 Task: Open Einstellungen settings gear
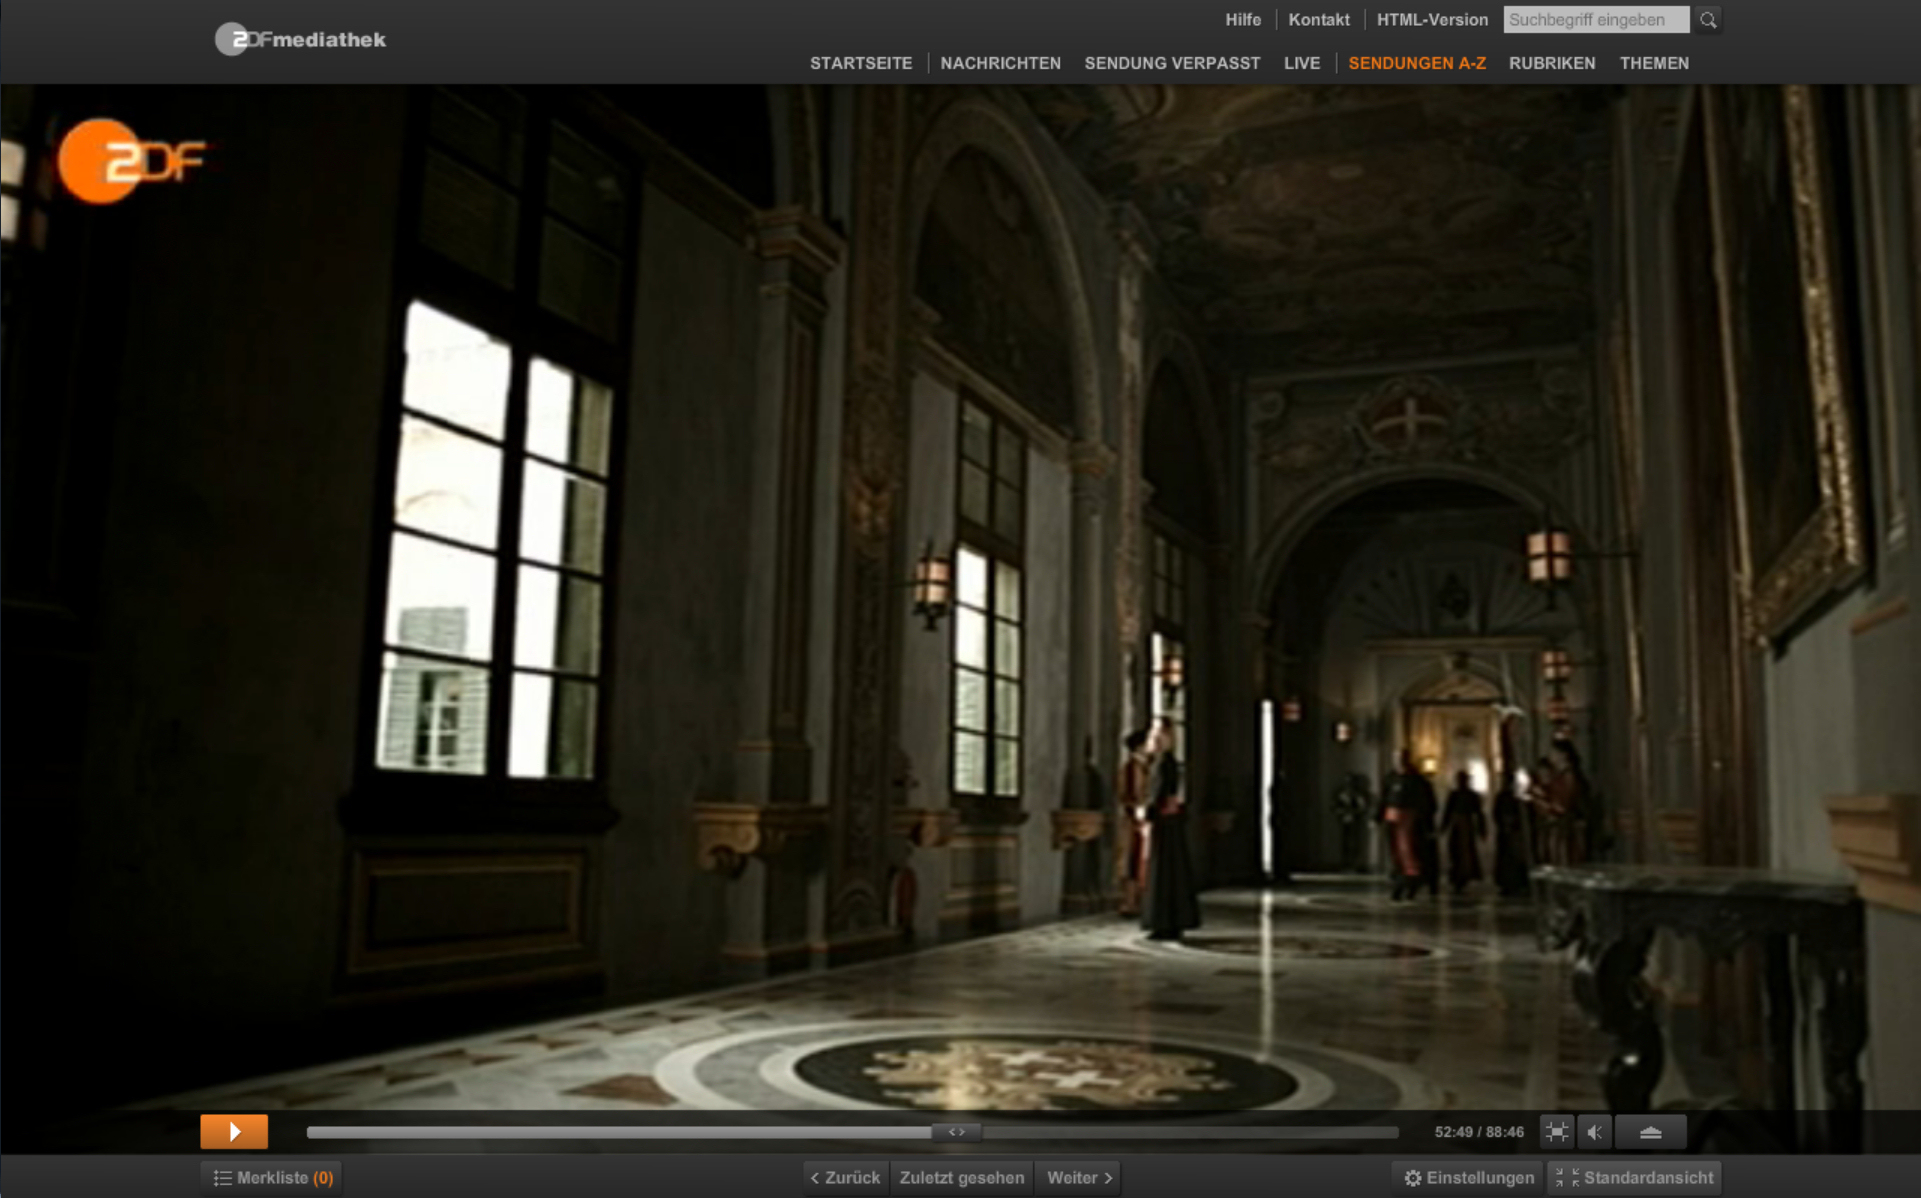pos(1468,1178)
